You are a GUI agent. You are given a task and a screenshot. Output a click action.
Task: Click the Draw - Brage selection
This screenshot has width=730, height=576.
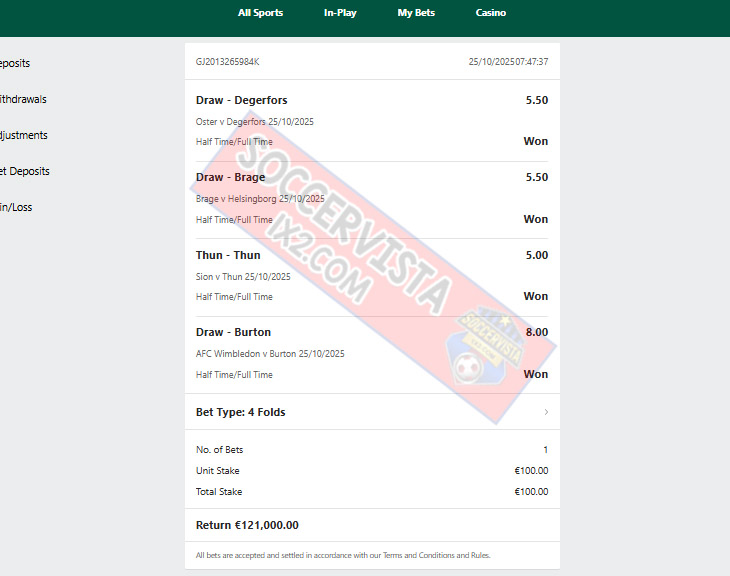click(x=230, y=177)
